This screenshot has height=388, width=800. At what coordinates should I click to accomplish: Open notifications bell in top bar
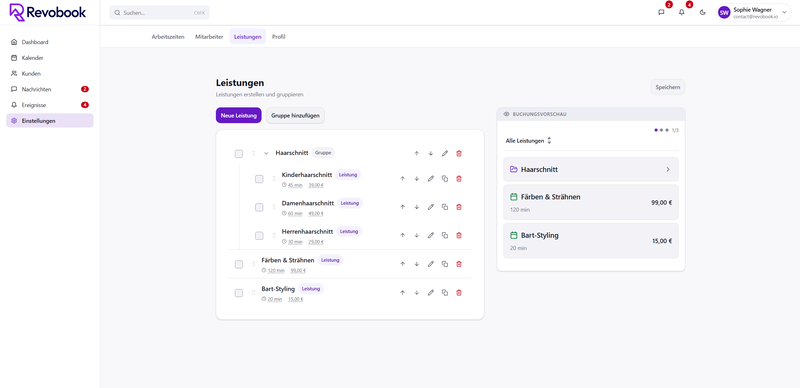point(682,12)
